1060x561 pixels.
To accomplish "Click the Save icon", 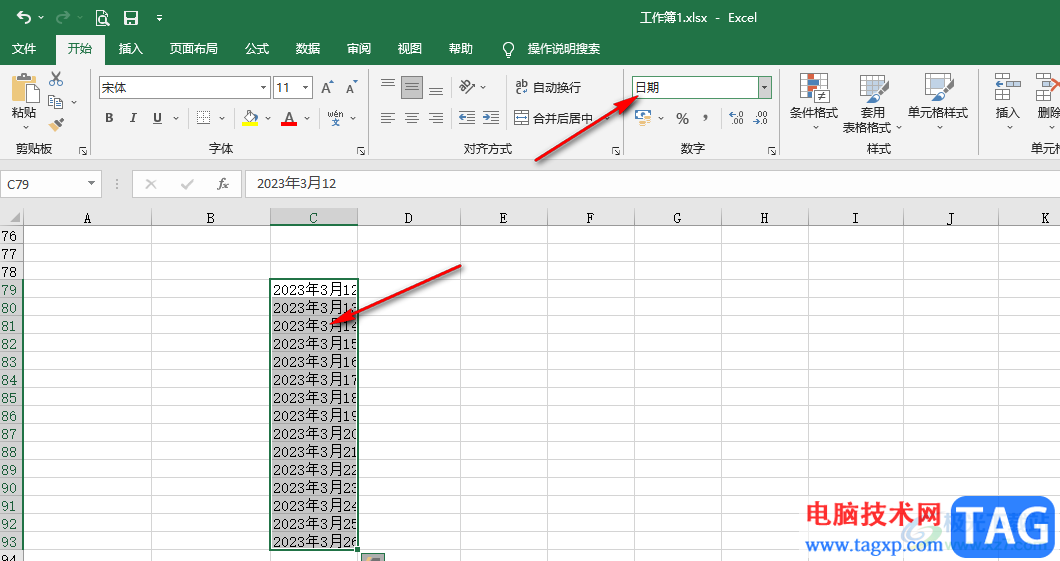I will click(131, 18).
